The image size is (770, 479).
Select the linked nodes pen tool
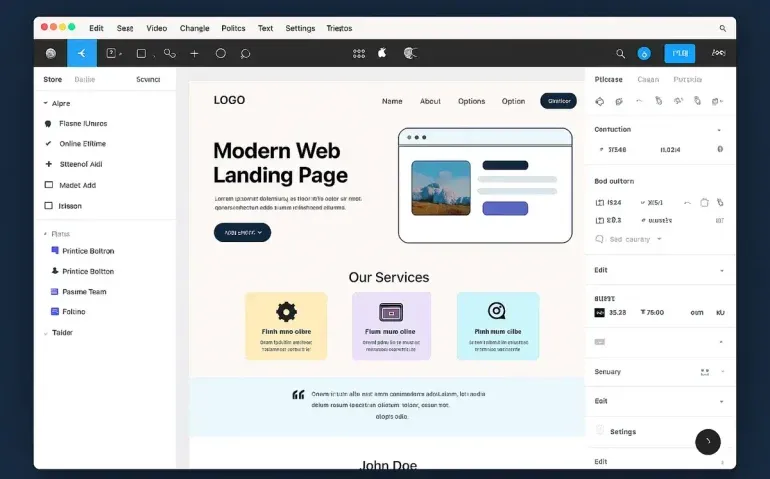(170, 54)
